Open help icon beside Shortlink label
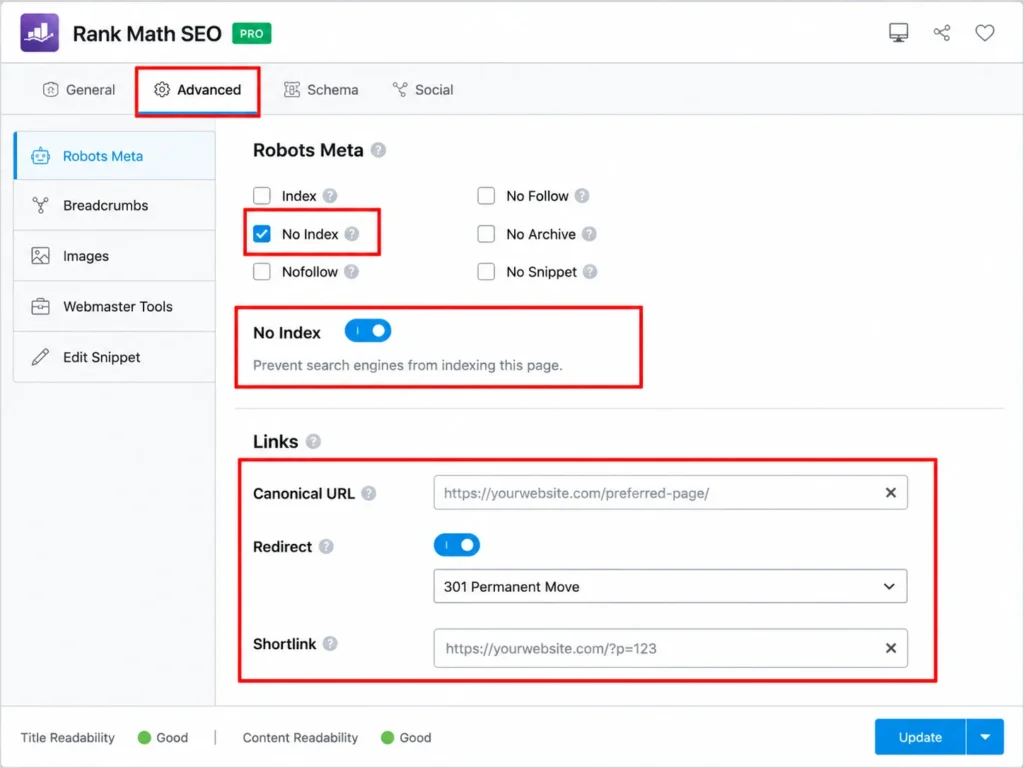1024x768 pixels. coord(330,644)
